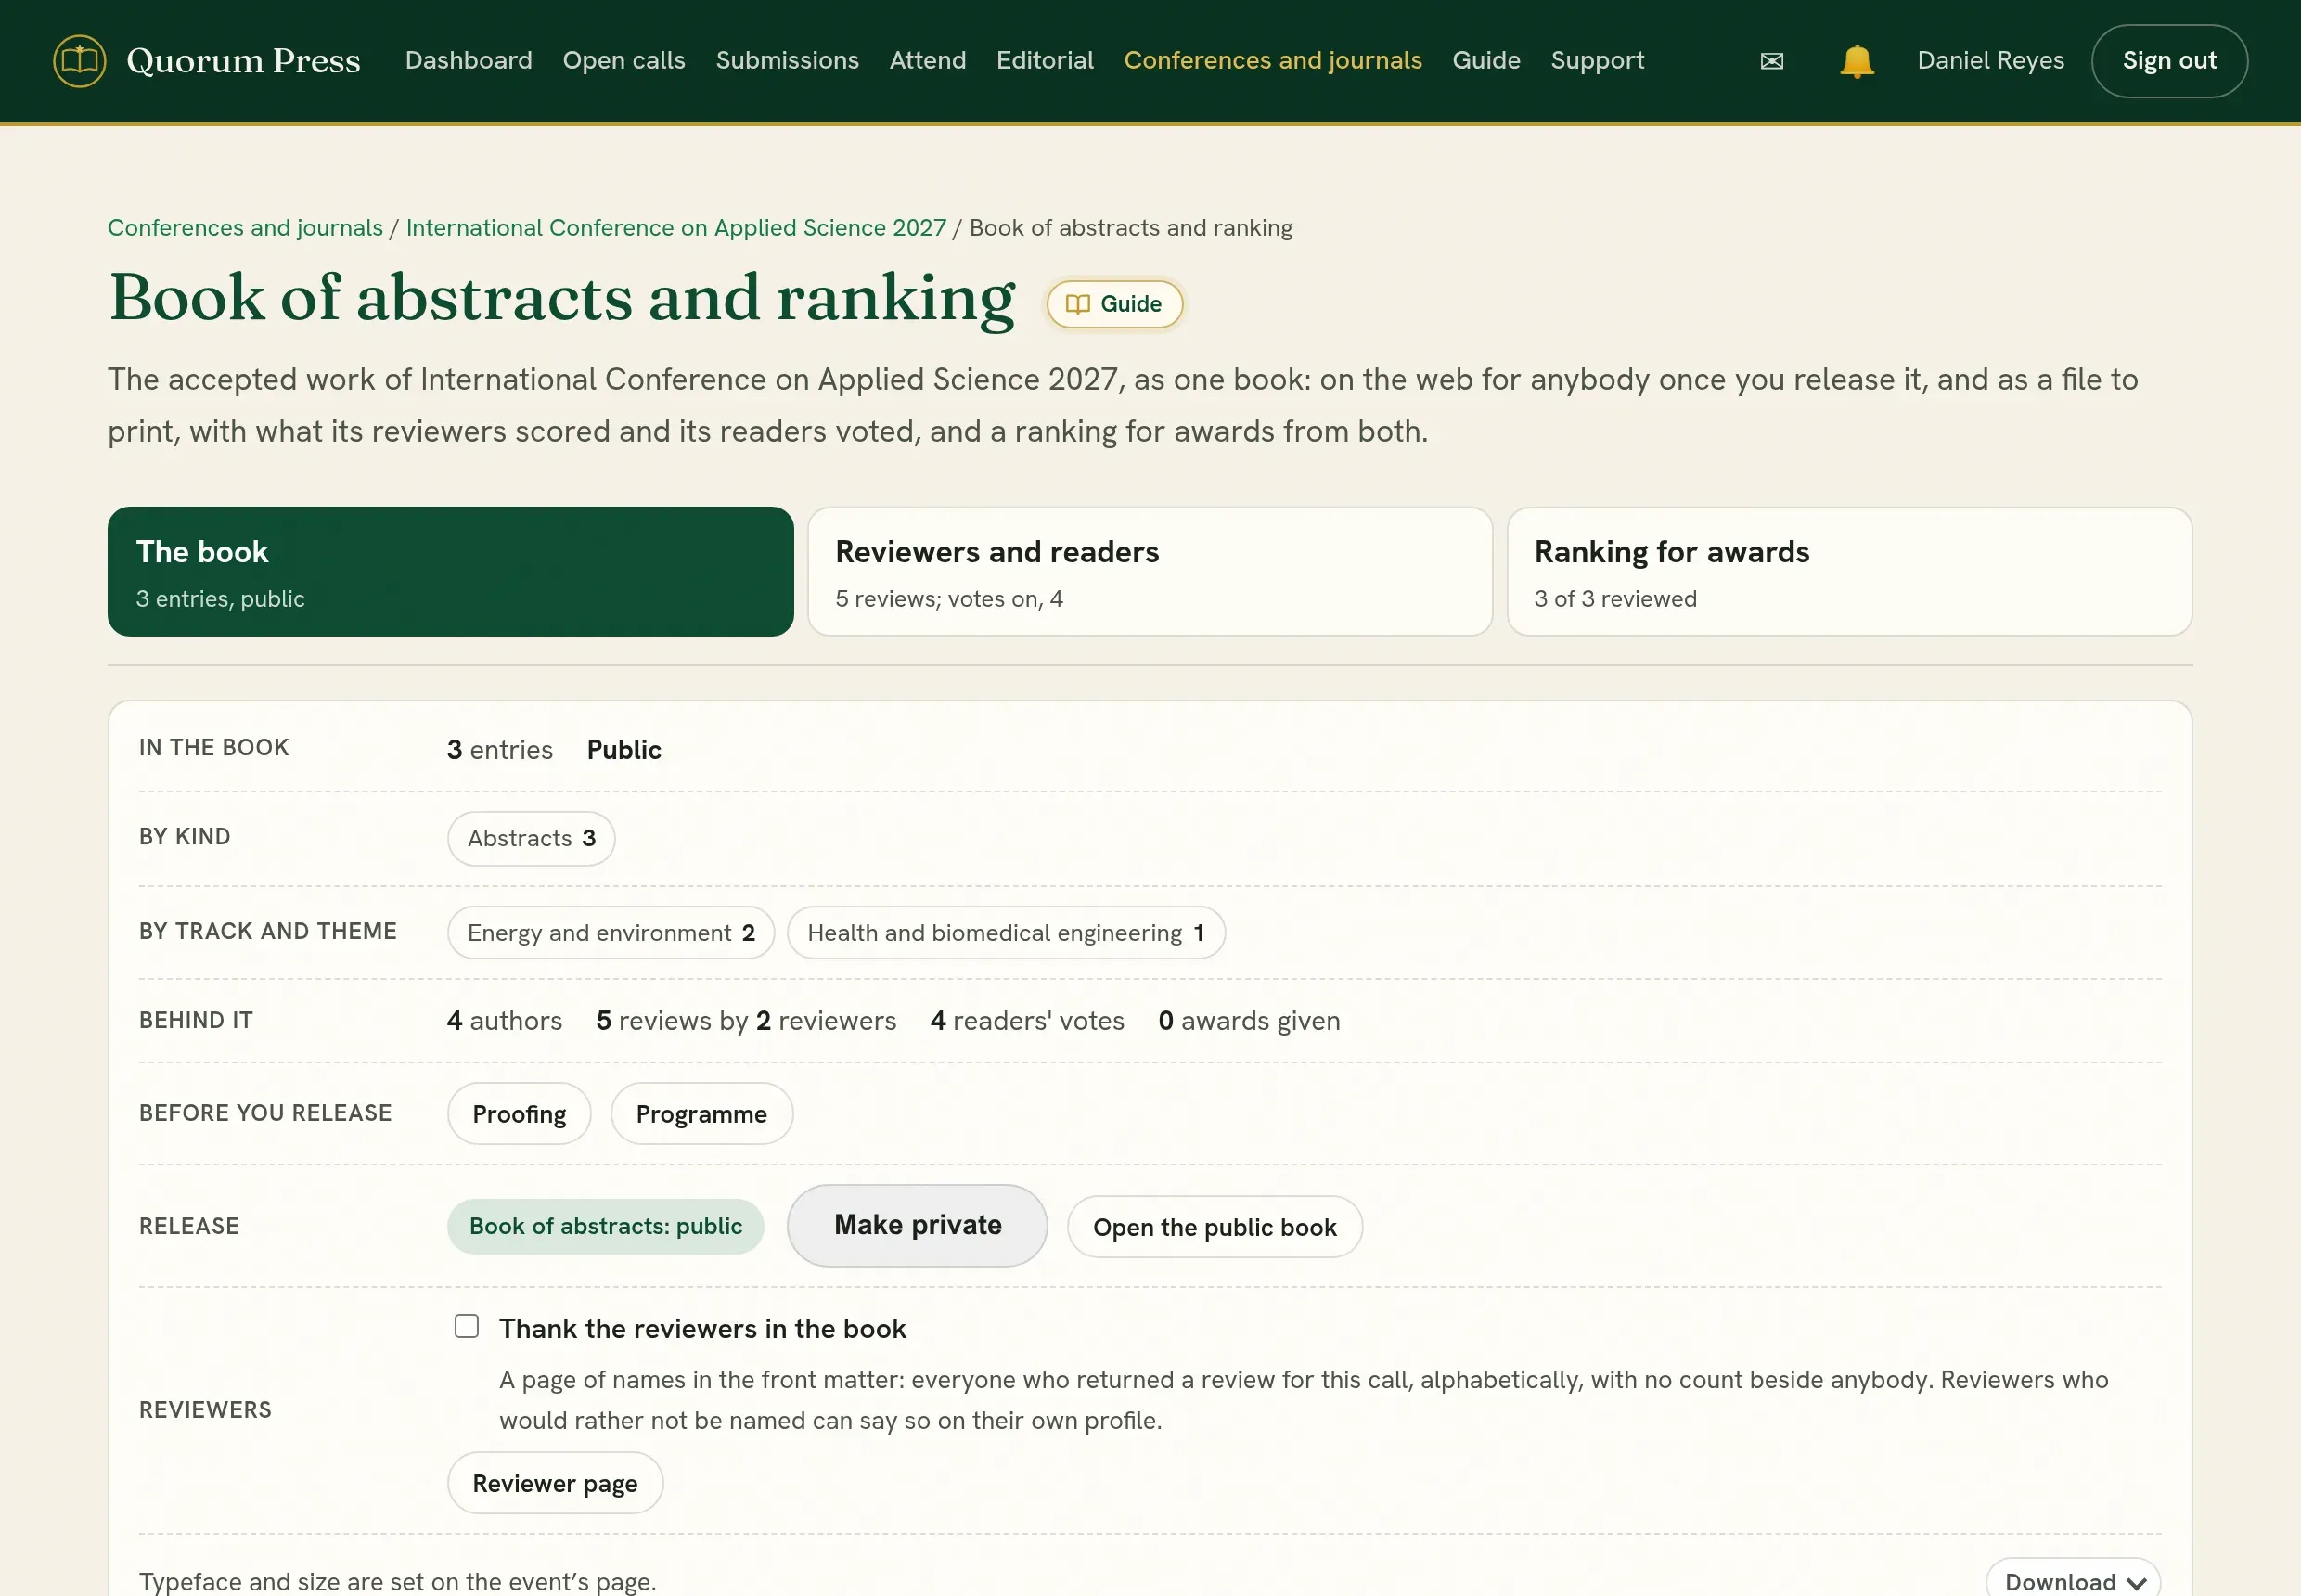Screen dimensions: 2301x1596
Task: Select The book tab
Action: [x=451, y=572]
